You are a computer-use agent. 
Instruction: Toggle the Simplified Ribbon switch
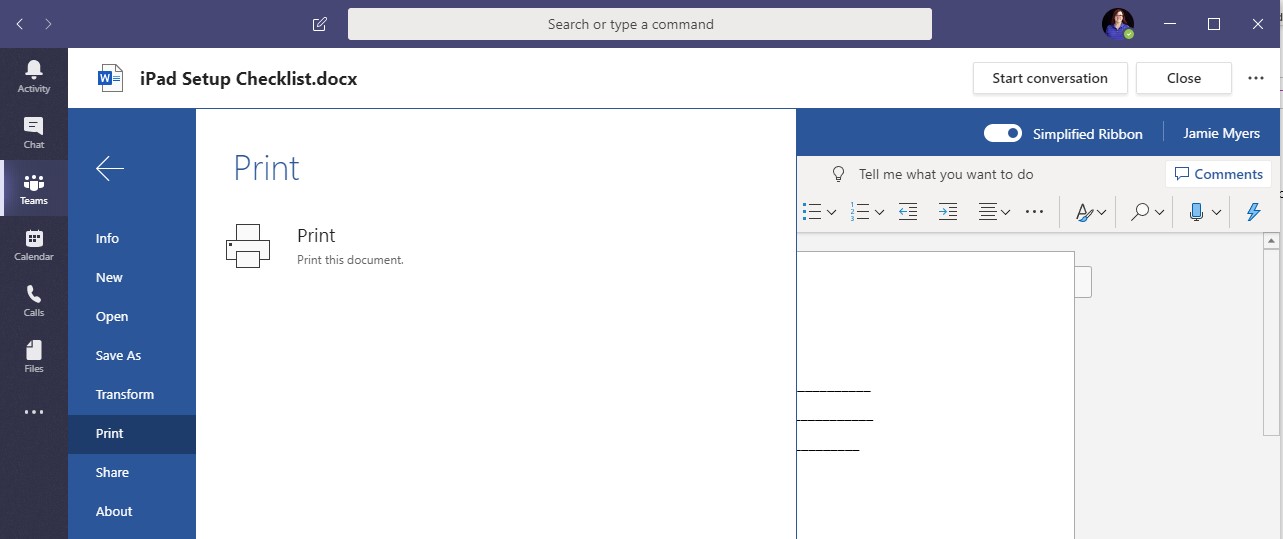click(x=1003, y=133)
